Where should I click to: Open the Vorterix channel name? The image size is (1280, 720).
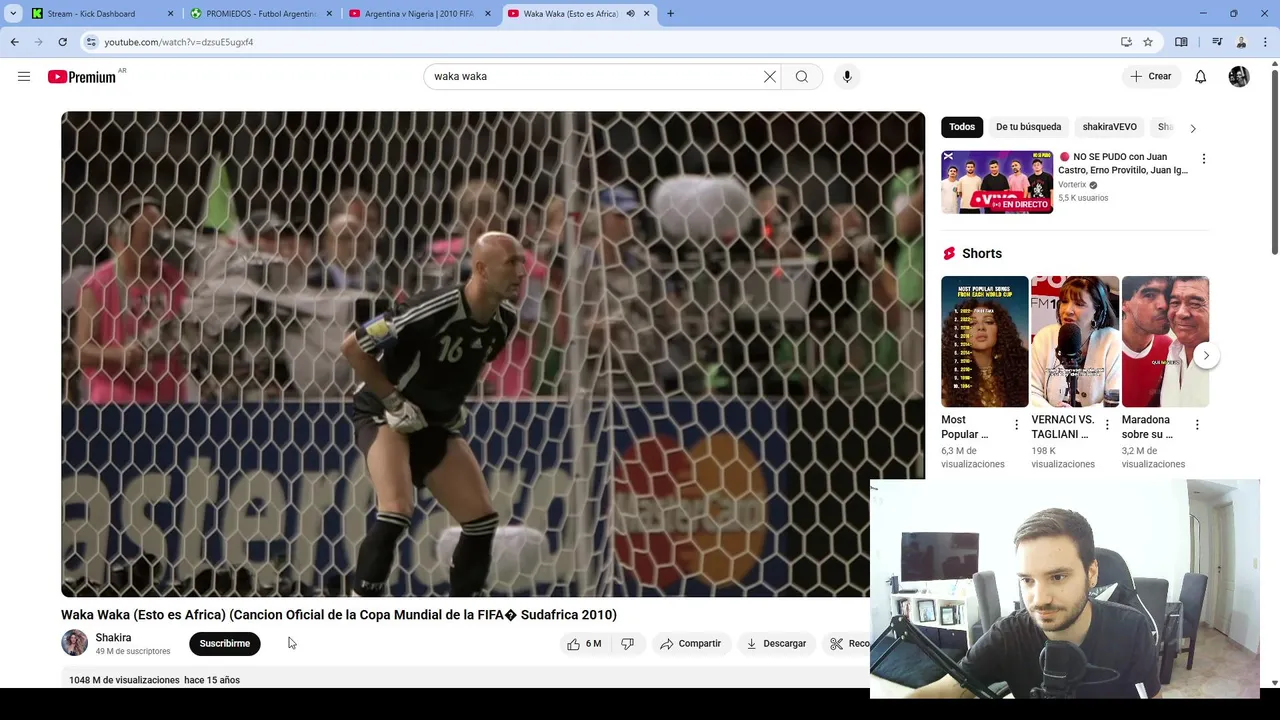click(1072, 185)
